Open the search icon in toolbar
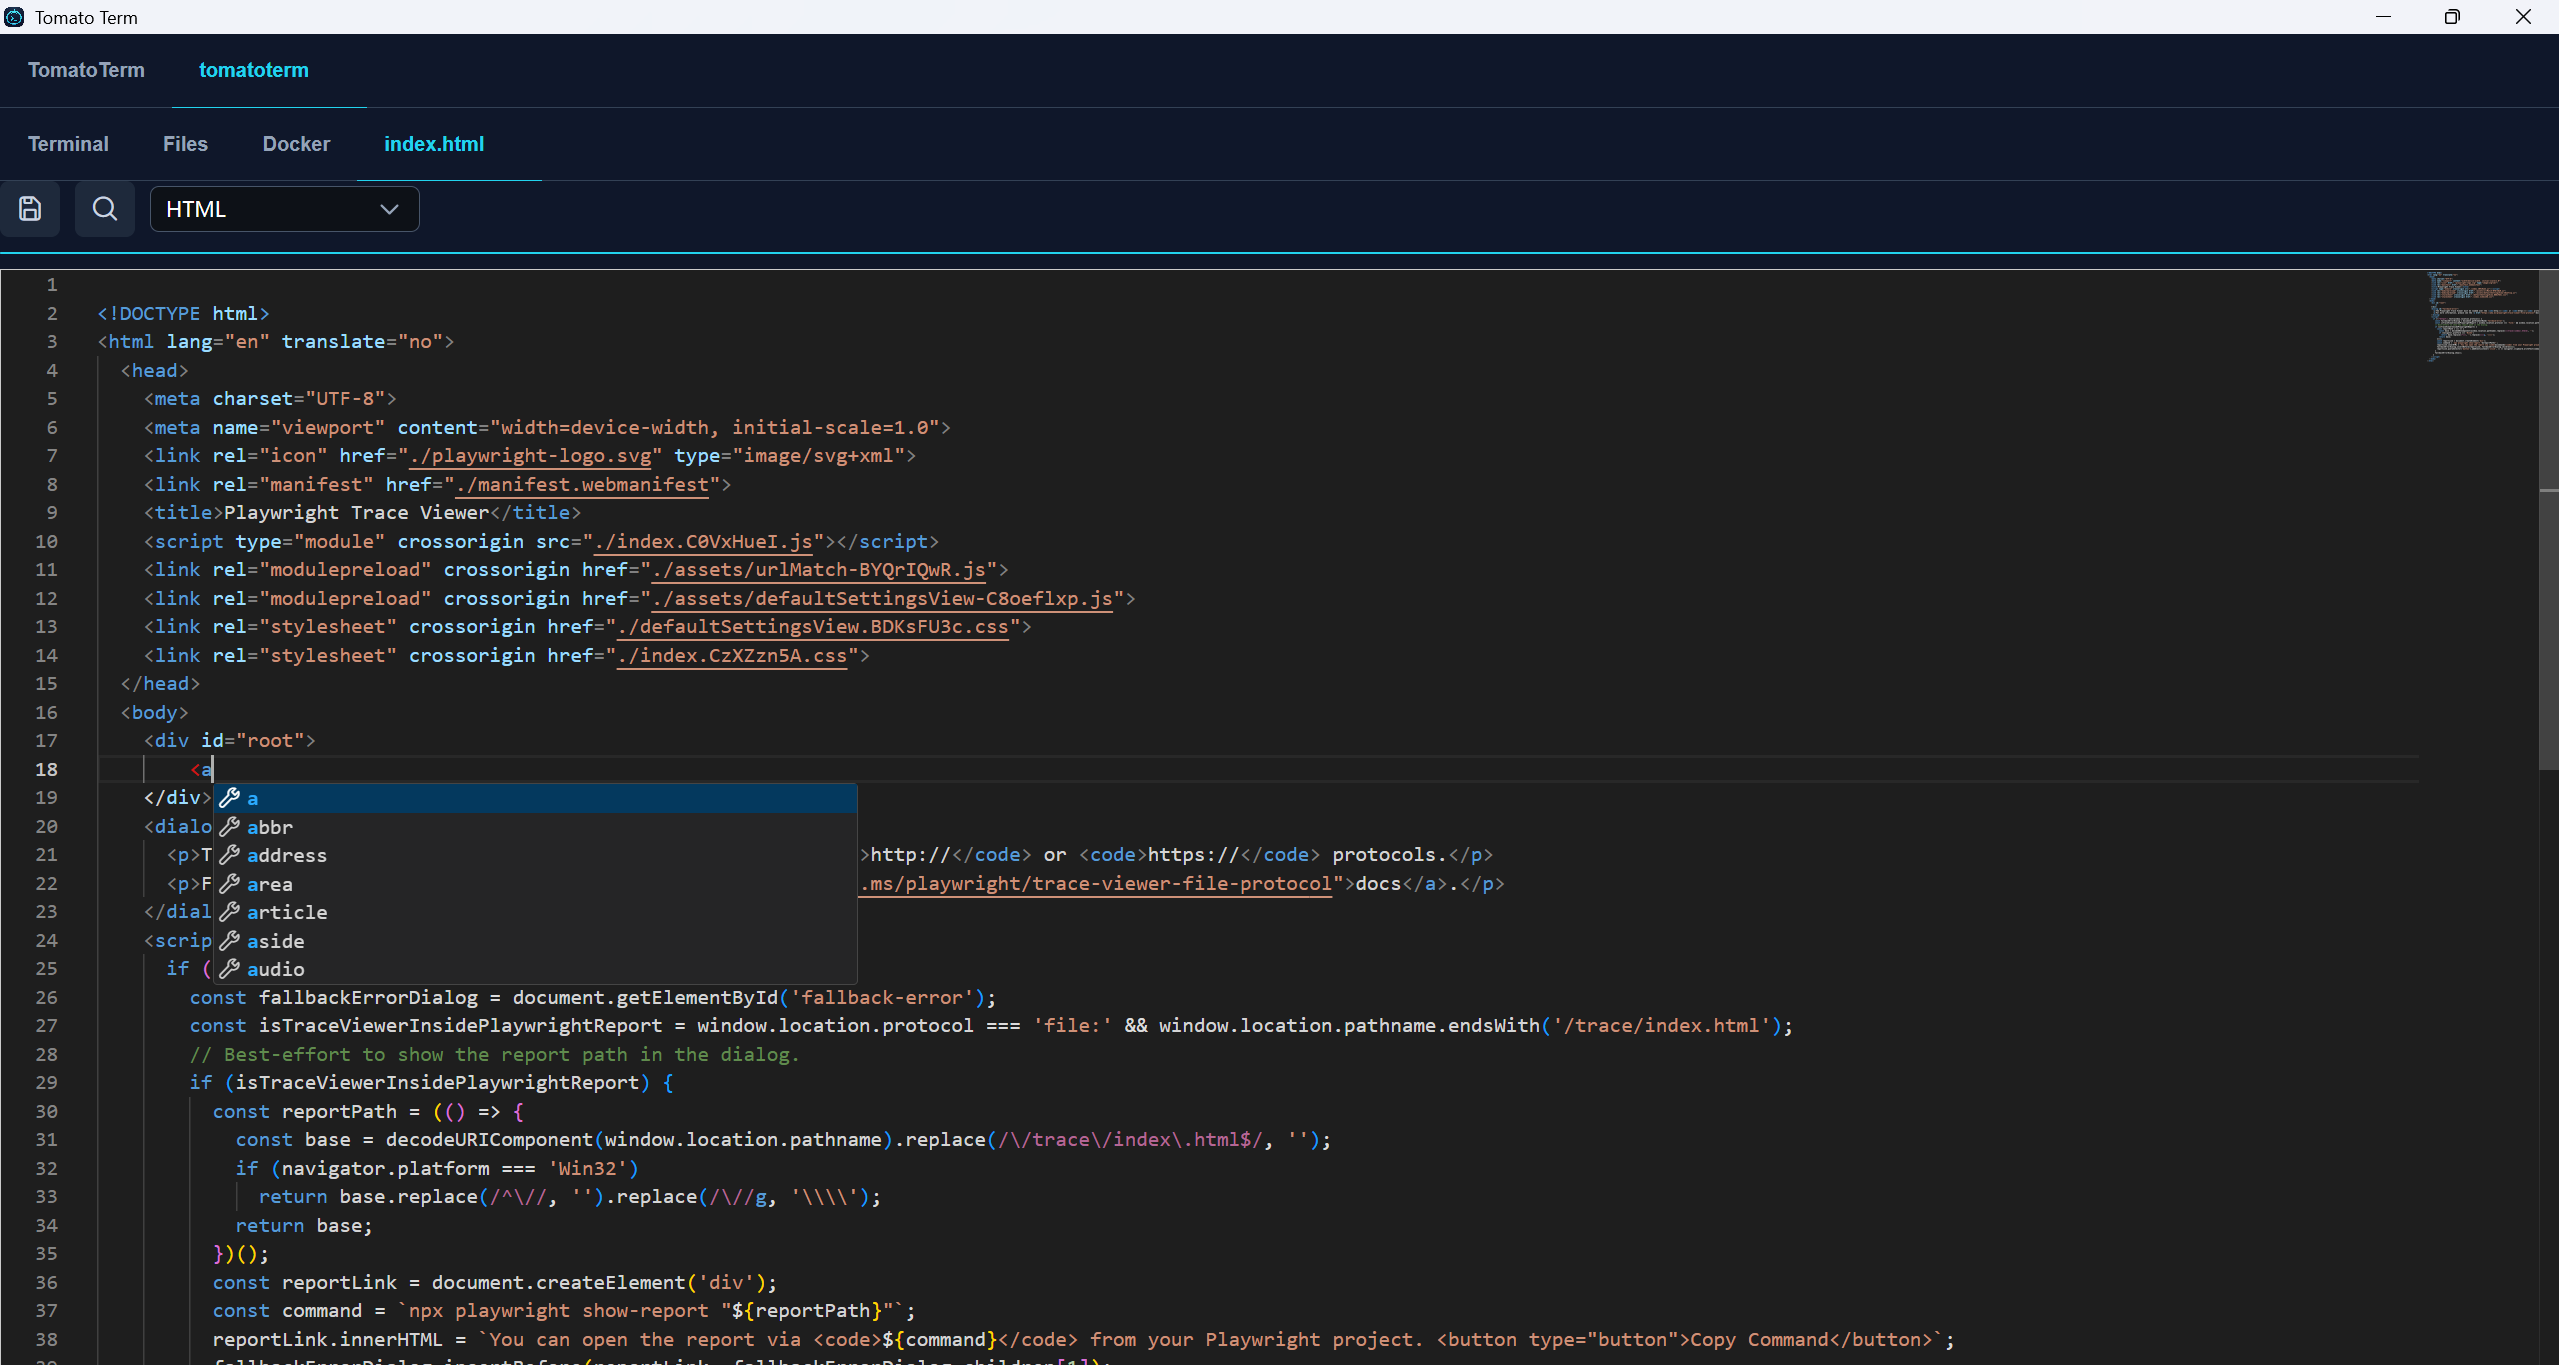Image resolution: width=2559 pixels, height=1365 pixels. coord(105,209)
